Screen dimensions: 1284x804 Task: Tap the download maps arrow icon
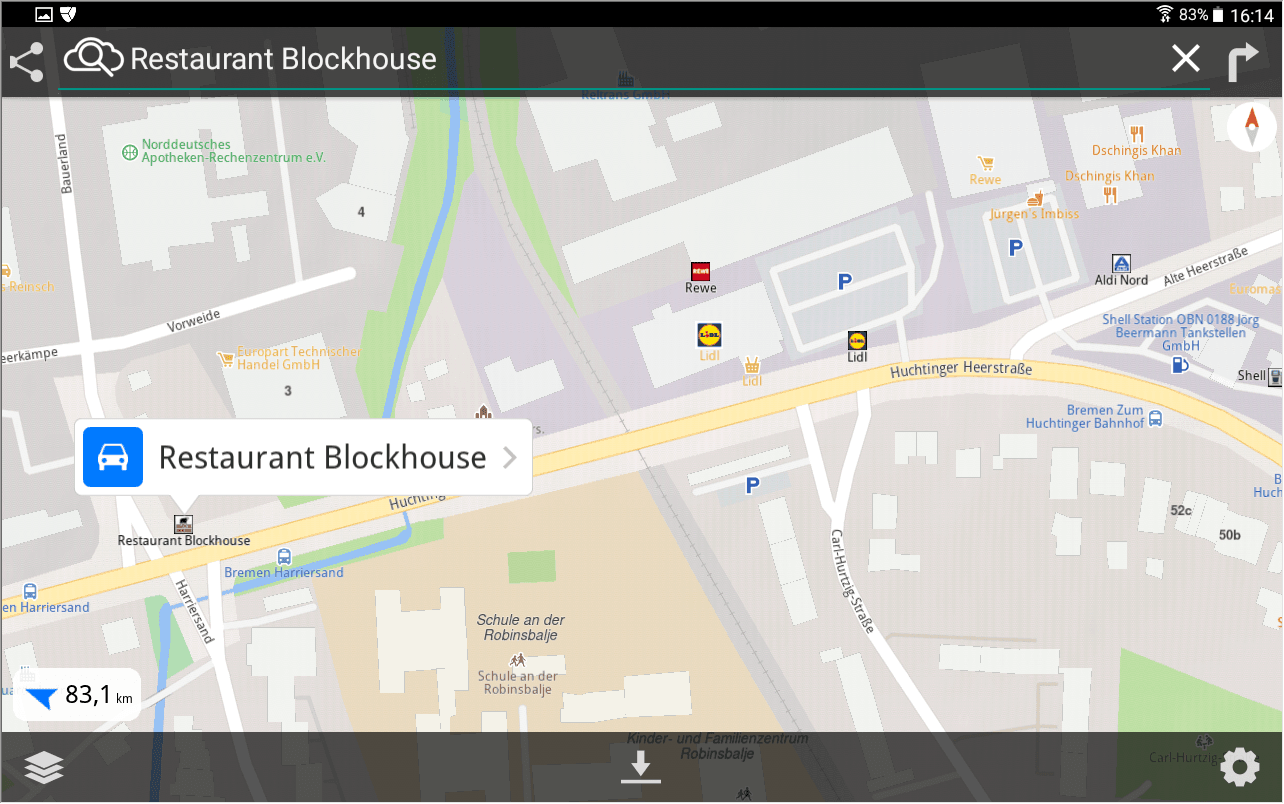(641, 767)
